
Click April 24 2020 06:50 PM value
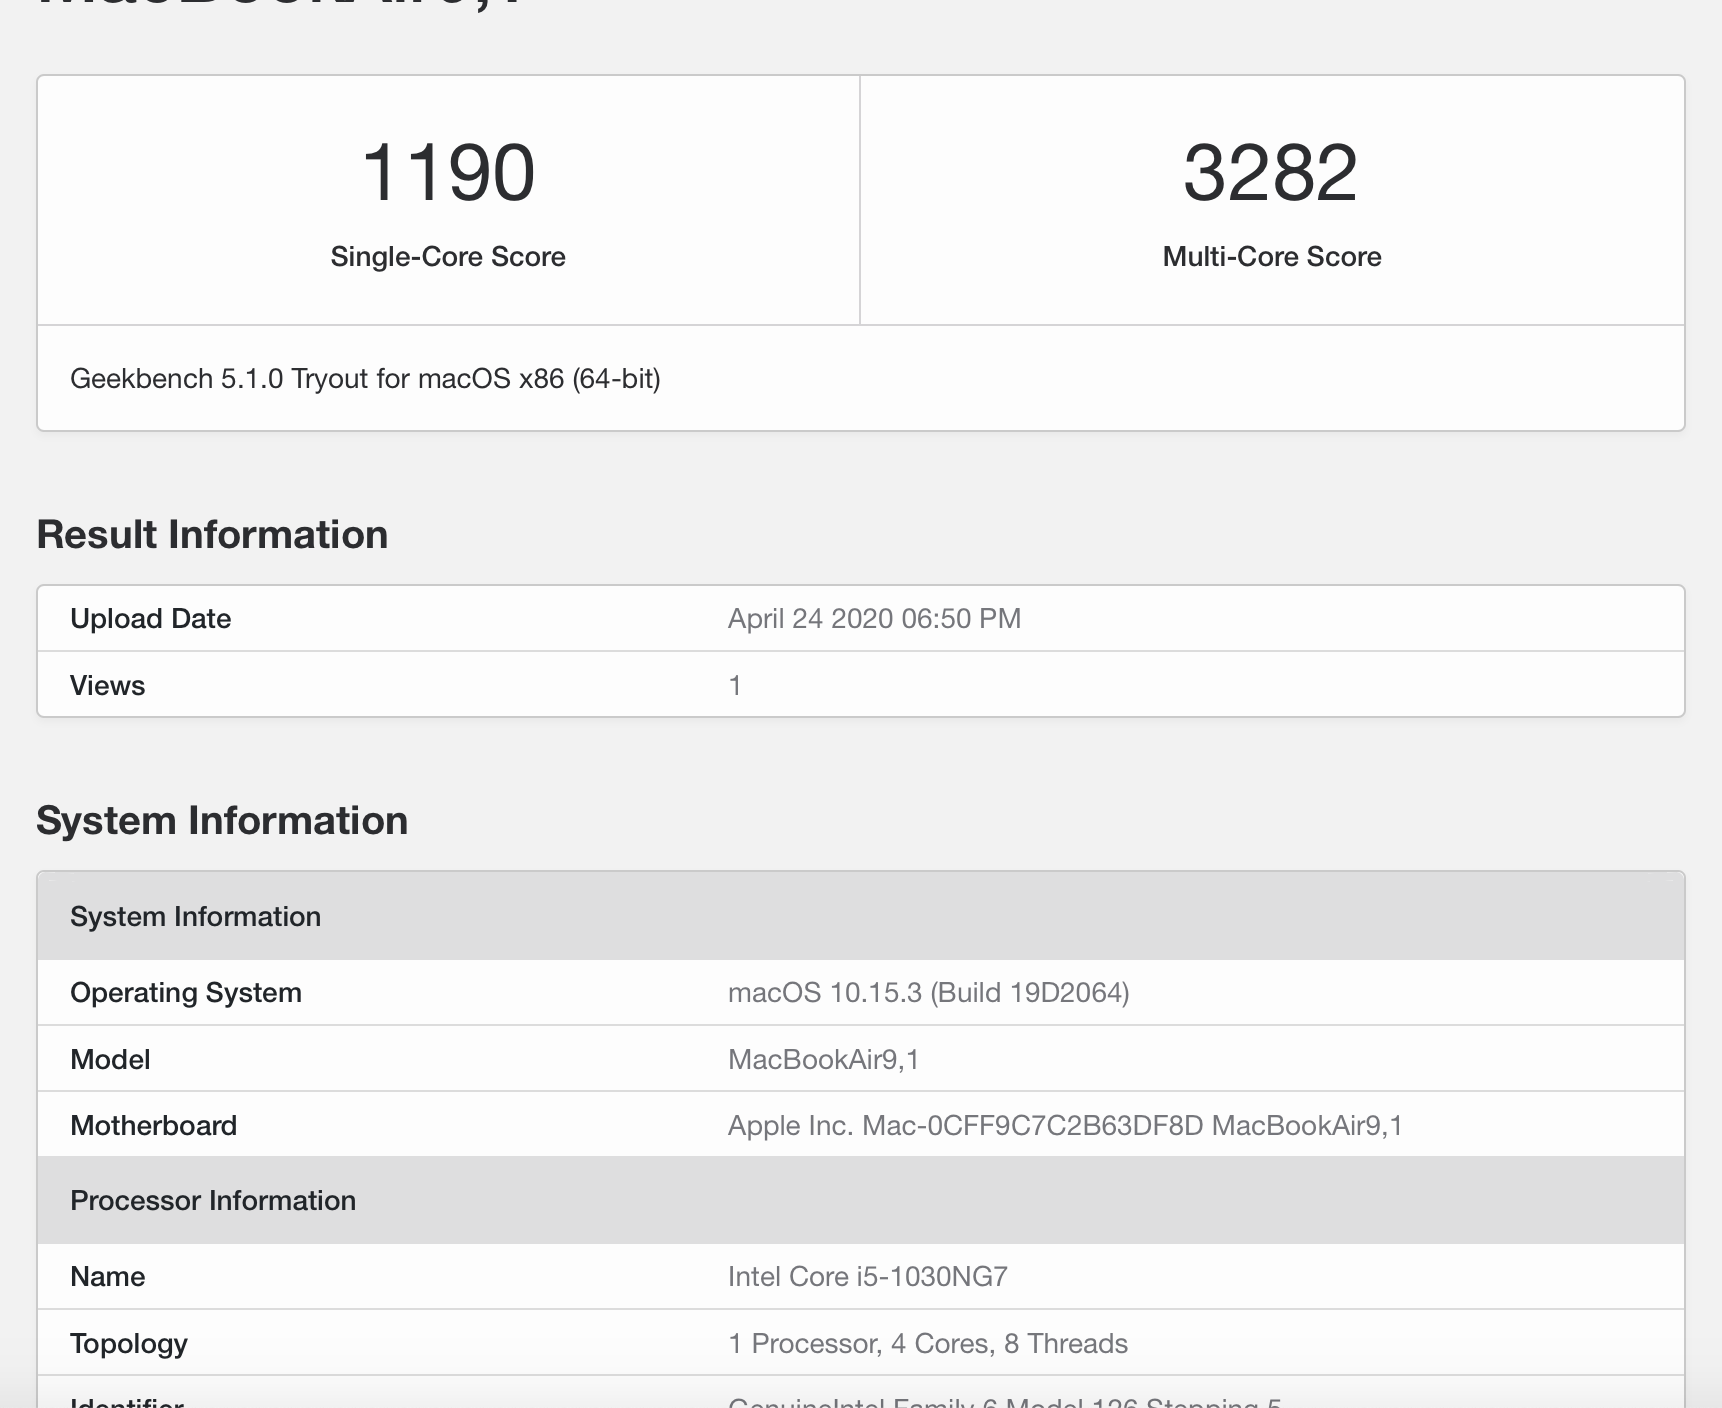coord(874,618)
